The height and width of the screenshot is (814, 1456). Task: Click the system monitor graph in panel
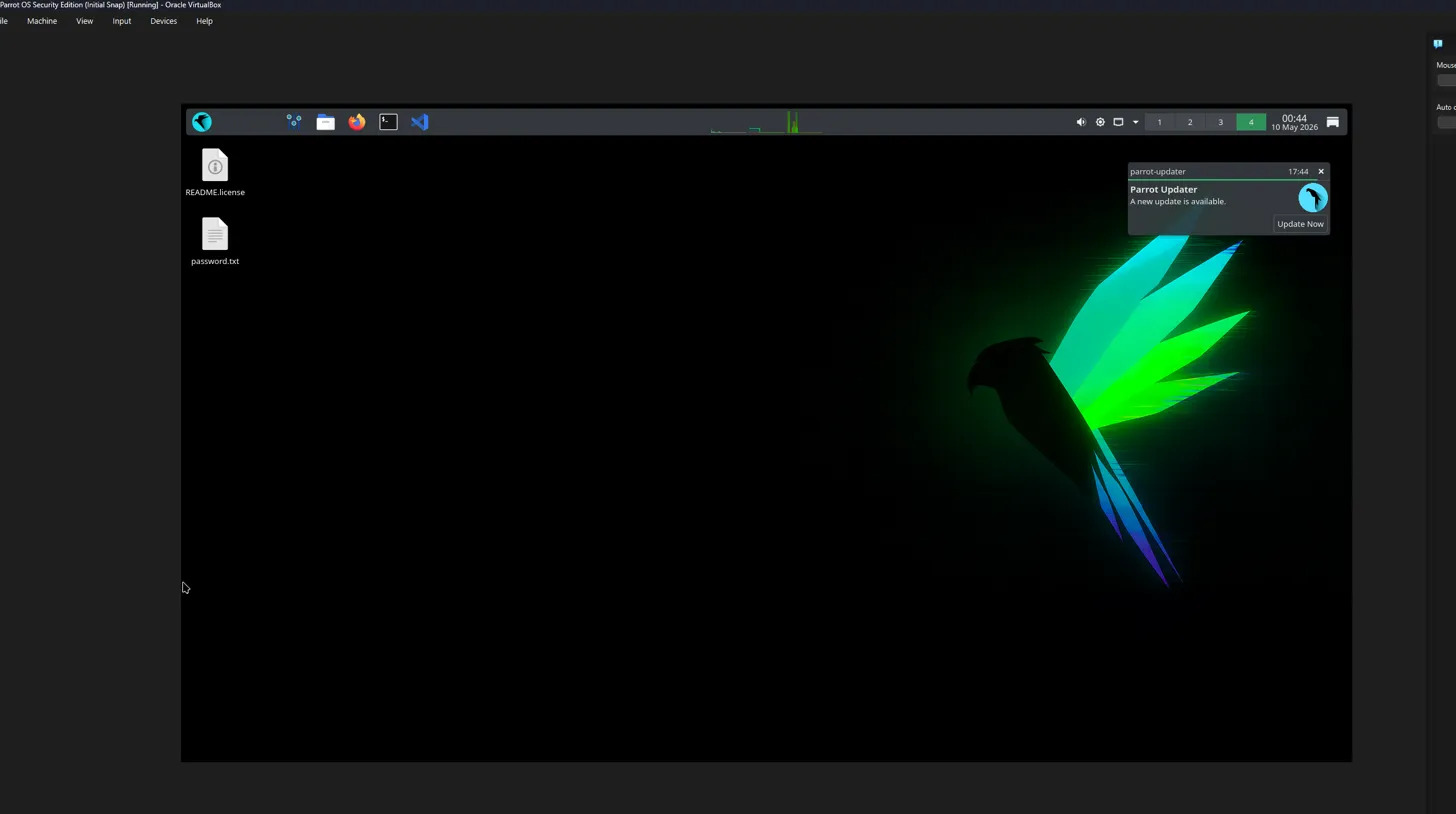pos(767,122)
